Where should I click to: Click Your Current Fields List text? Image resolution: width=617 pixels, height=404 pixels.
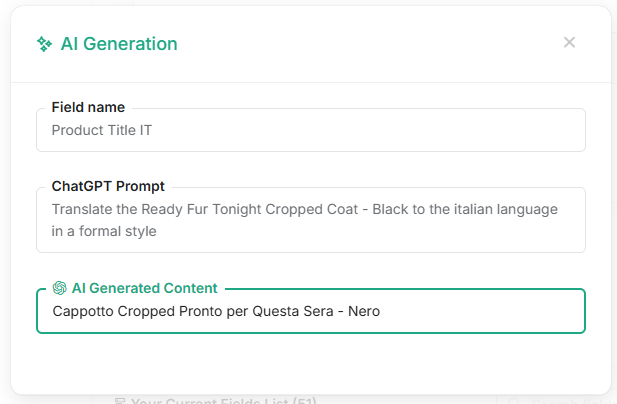(x=224, y=401)
